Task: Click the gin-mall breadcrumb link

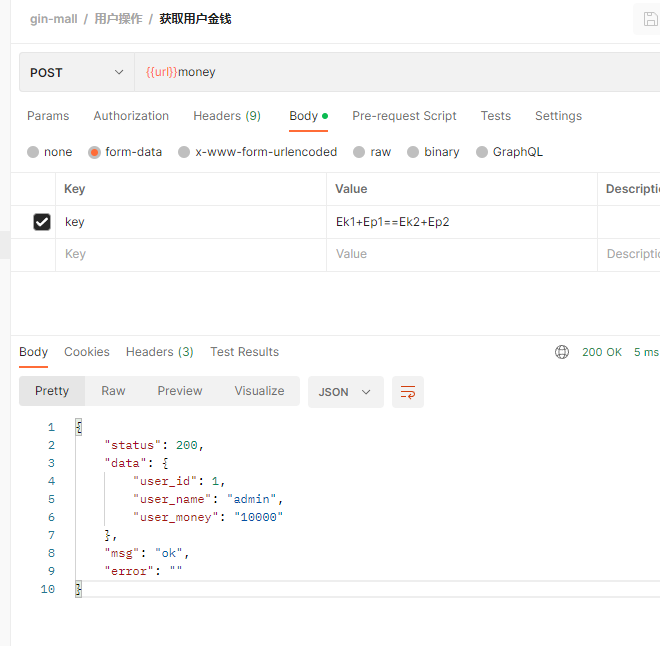Action: tap(53, 19)
